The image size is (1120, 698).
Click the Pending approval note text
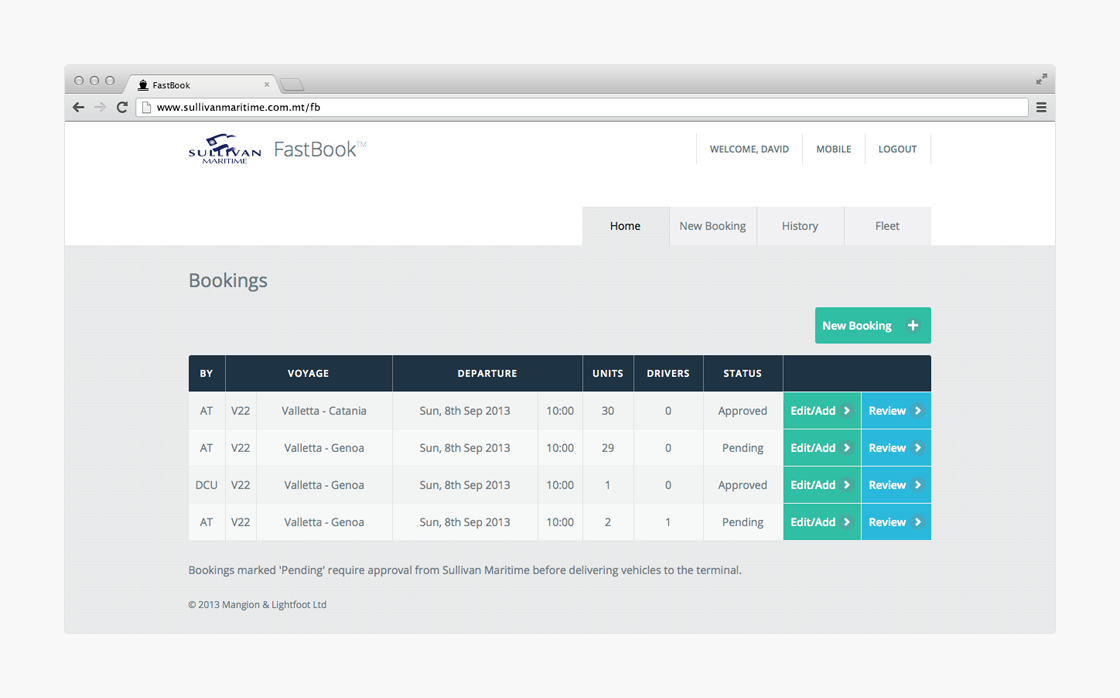pos(465,570)
